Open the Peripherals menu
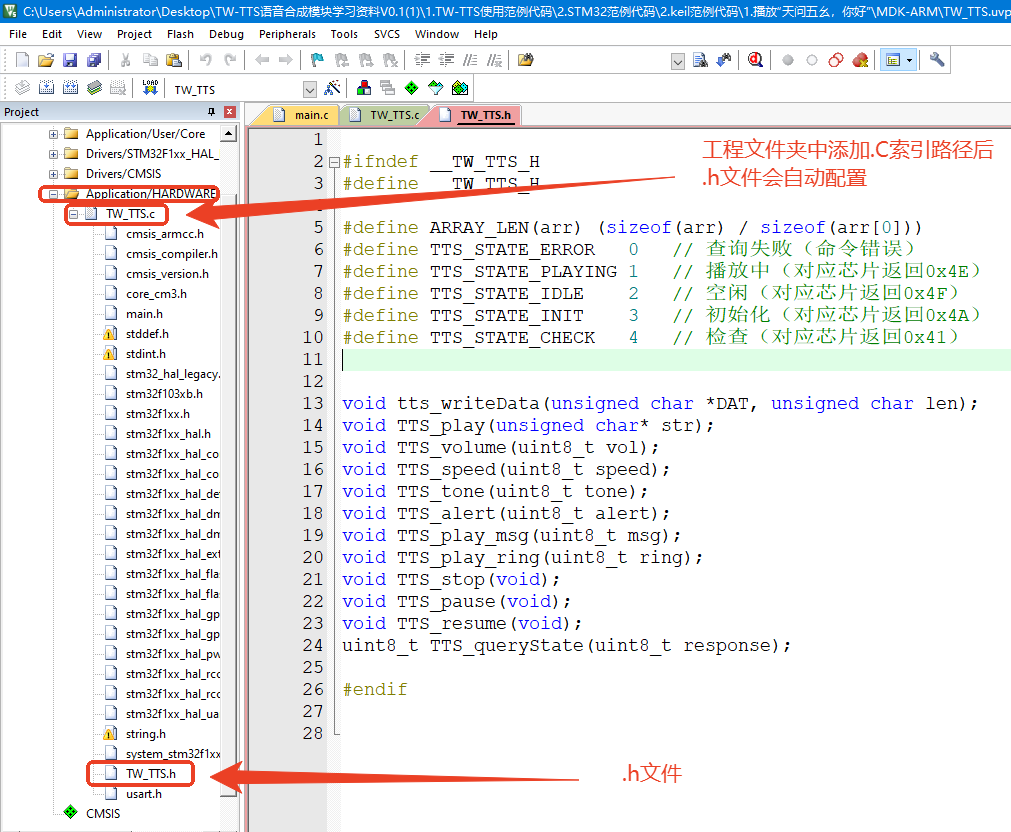Screen dimensions: 1011x832 pos(287,34)
